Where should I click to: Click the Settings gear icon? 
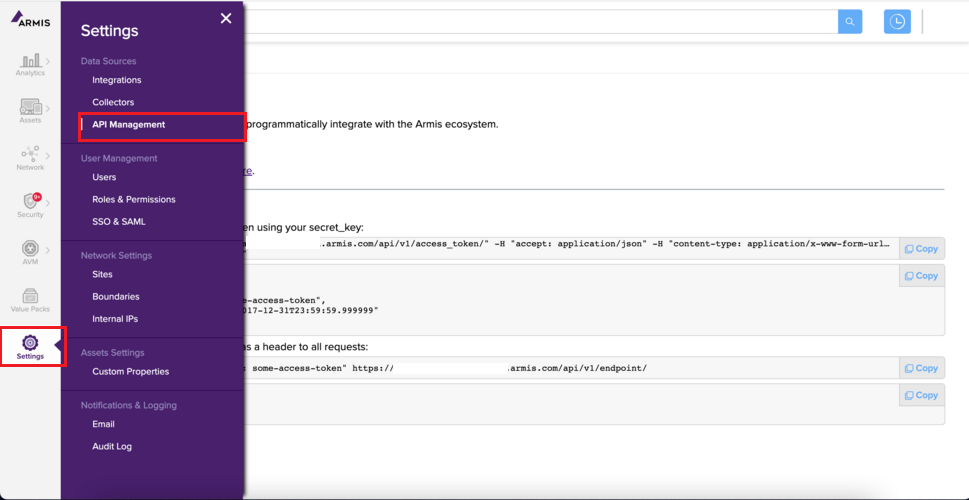point(30,344)
